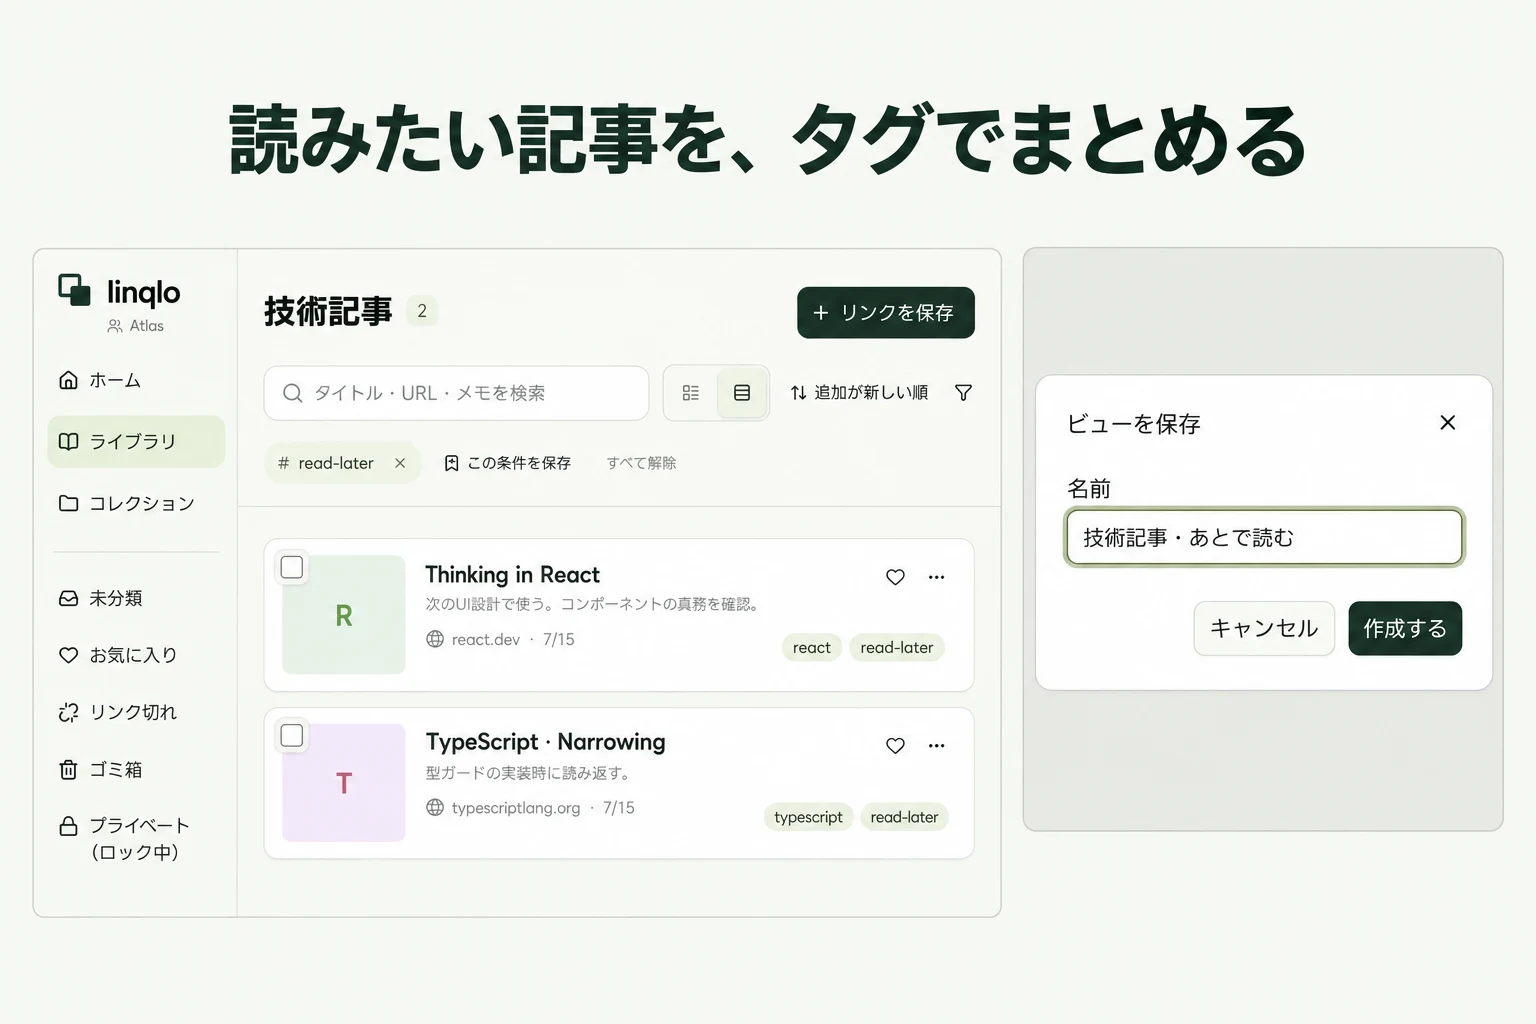Open the Thinking in React title

[512, 575]
